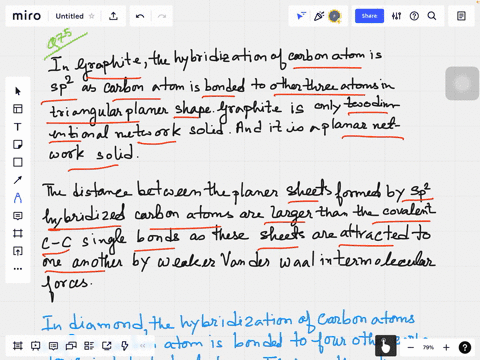This screenshot has height=360, width=480.
Task: Click the 79% zoom level
Action: [428, 347]
